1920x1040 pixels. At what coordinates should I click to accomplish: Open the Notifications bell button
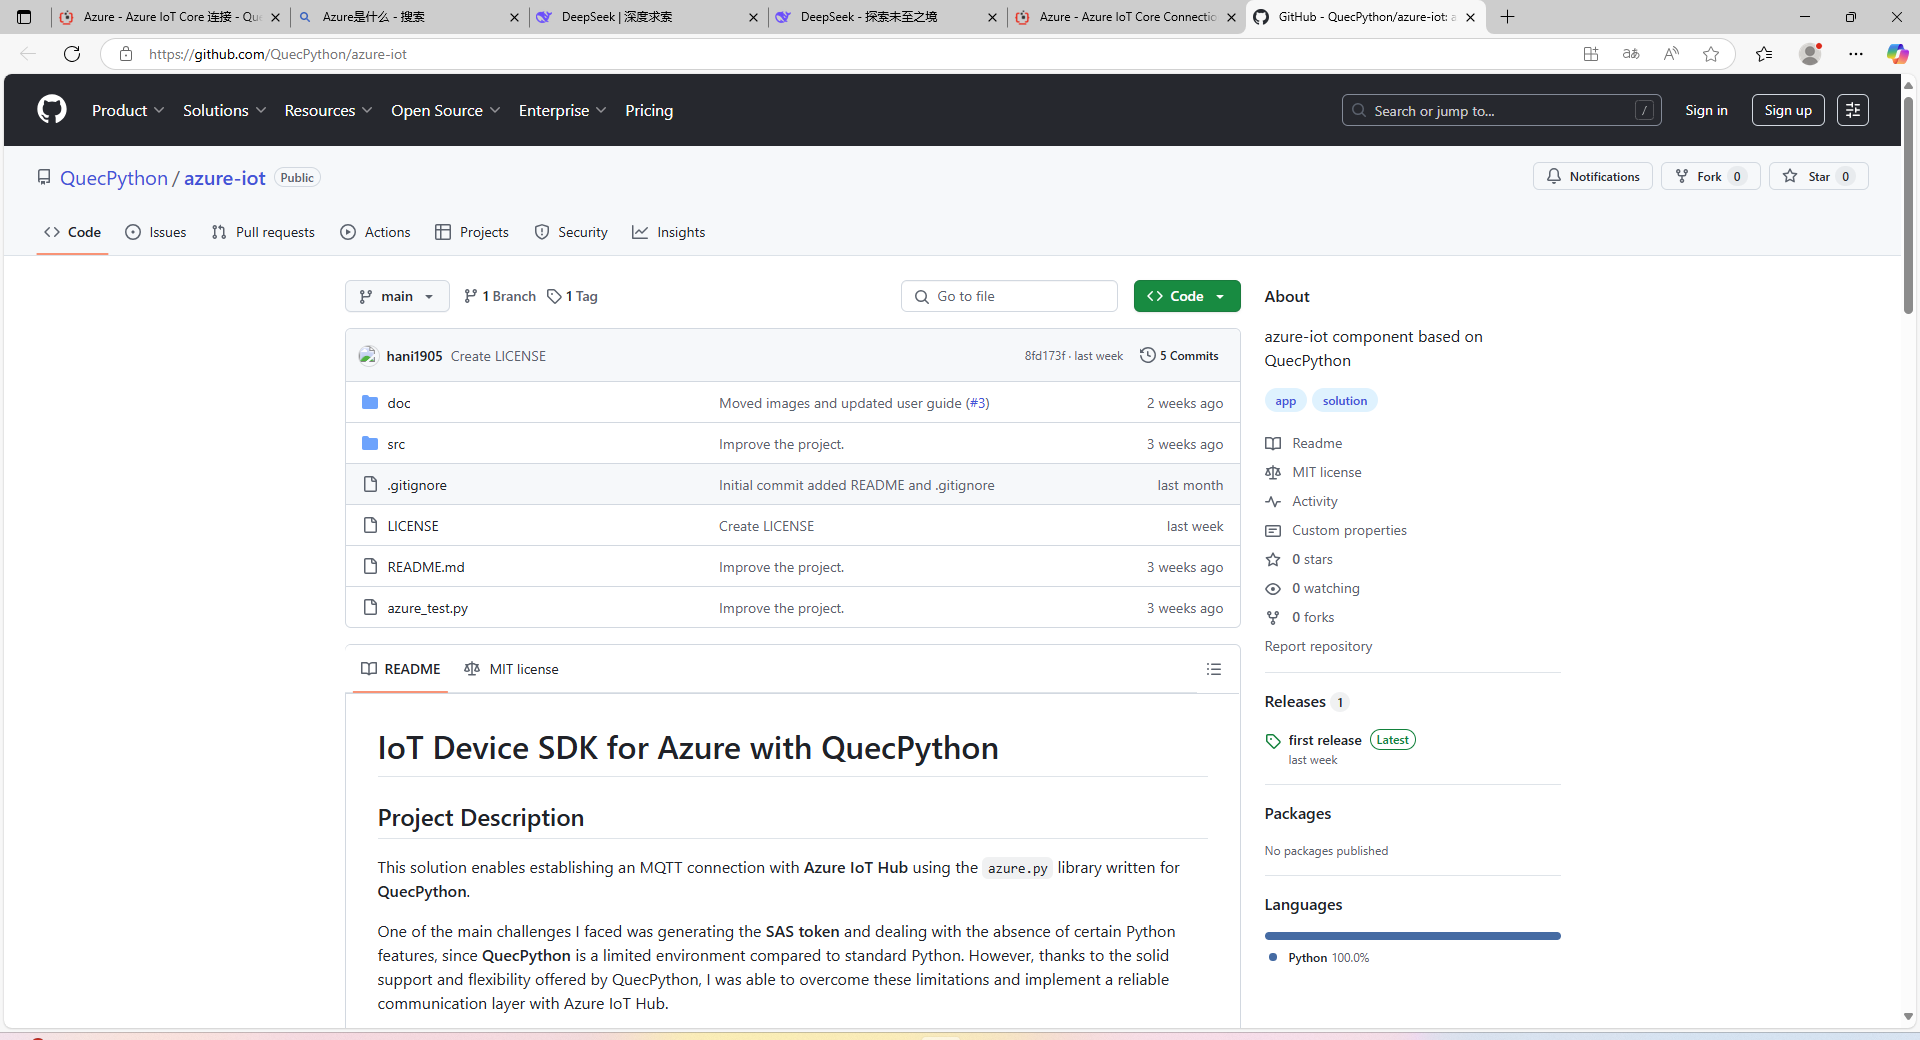1592,177
